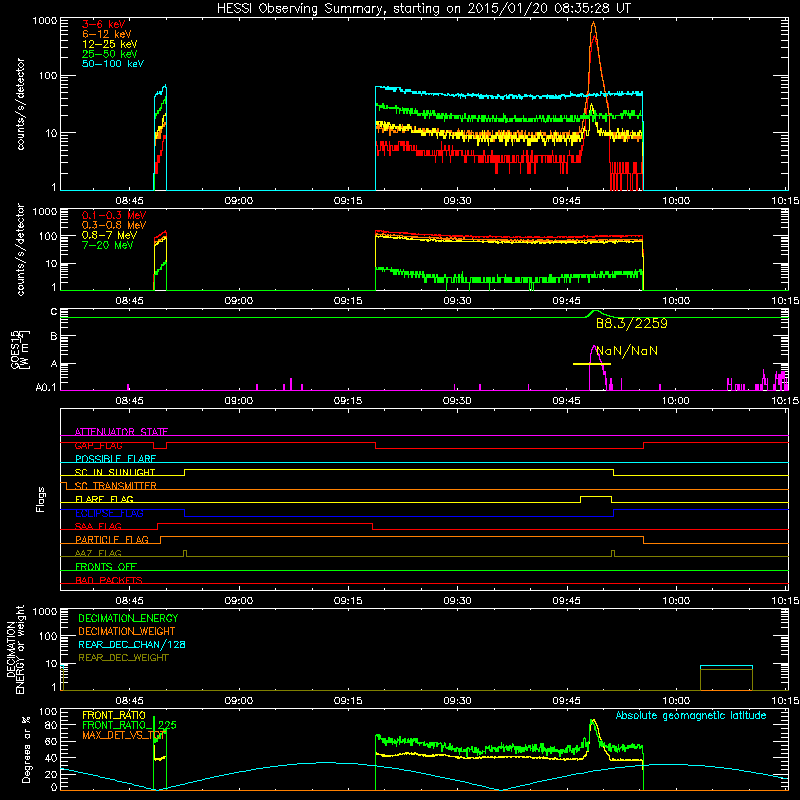Select the ATTENUATOR_STATE flag label
800x800 pixels.
(x=121, y=432)
